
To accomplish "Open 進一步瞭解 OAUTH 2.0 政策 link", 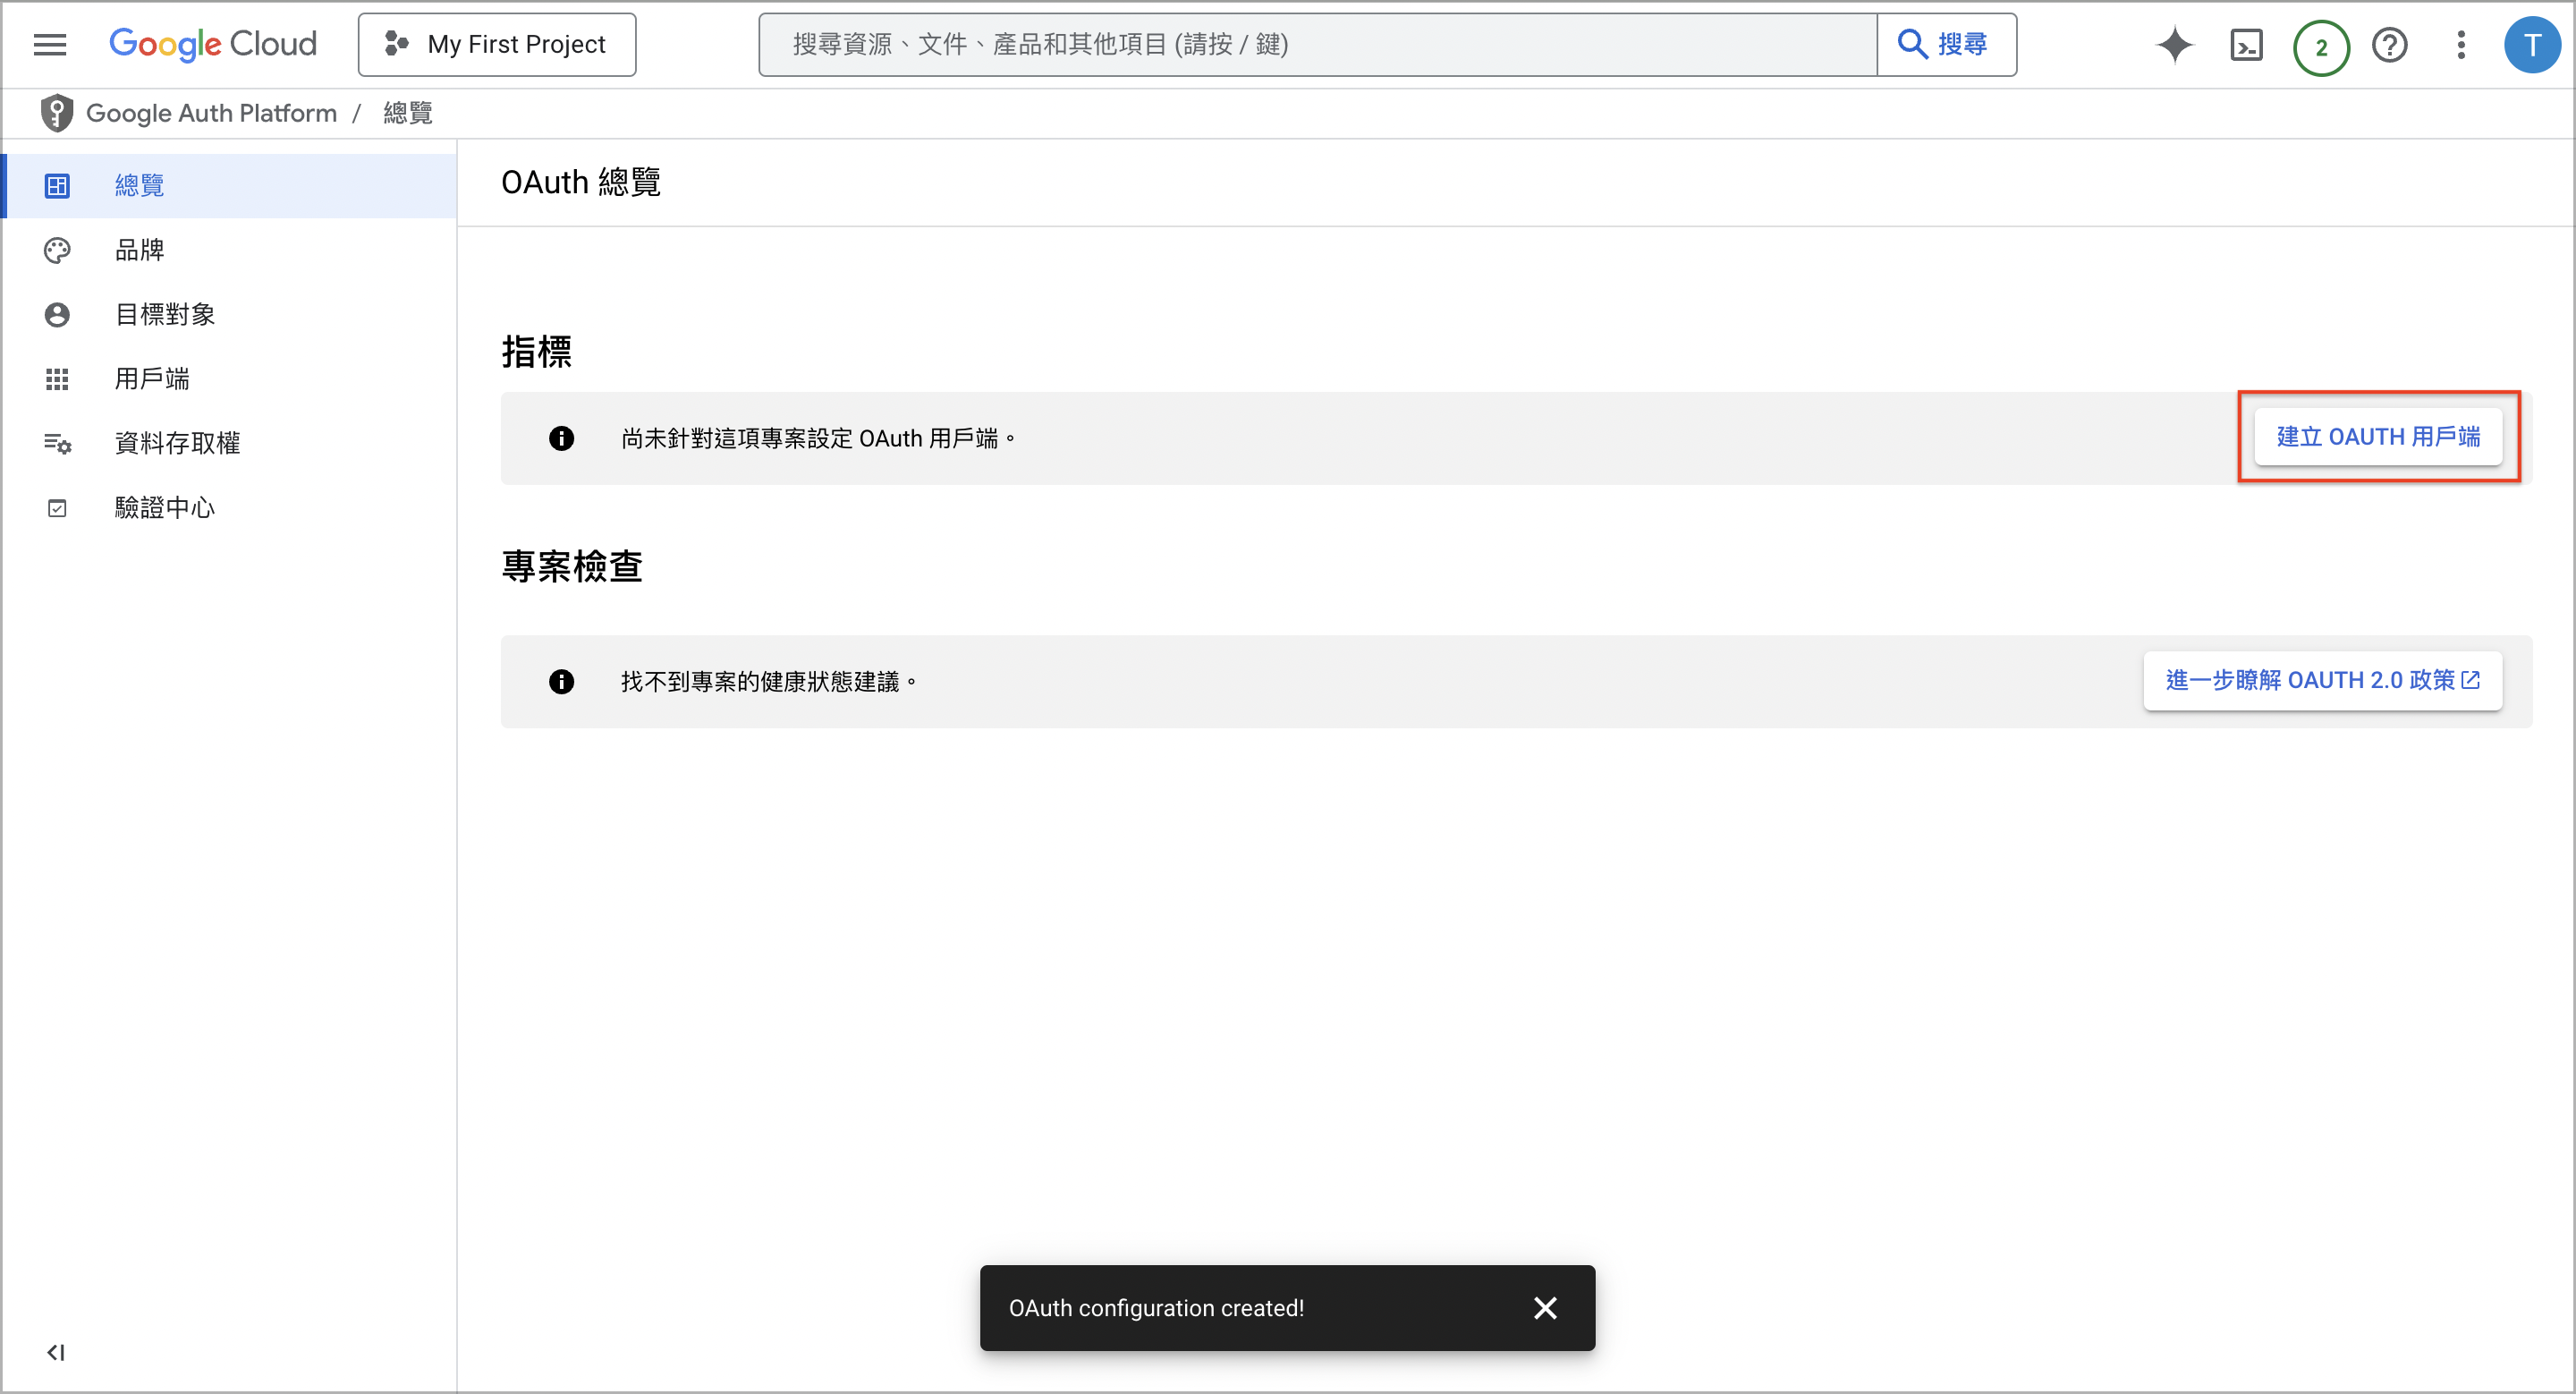I will 2322,680.
